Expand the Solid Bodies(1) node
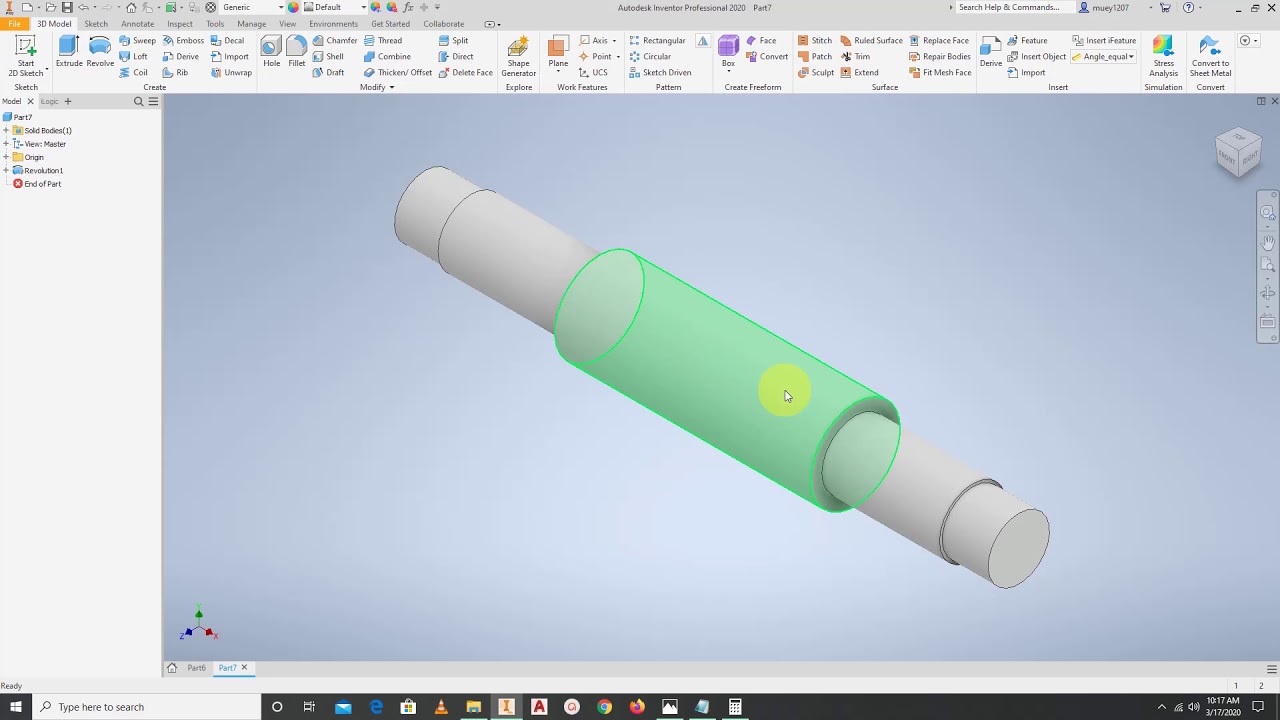The width and height of the screenshot is (1280, 720). pos(6,130)
